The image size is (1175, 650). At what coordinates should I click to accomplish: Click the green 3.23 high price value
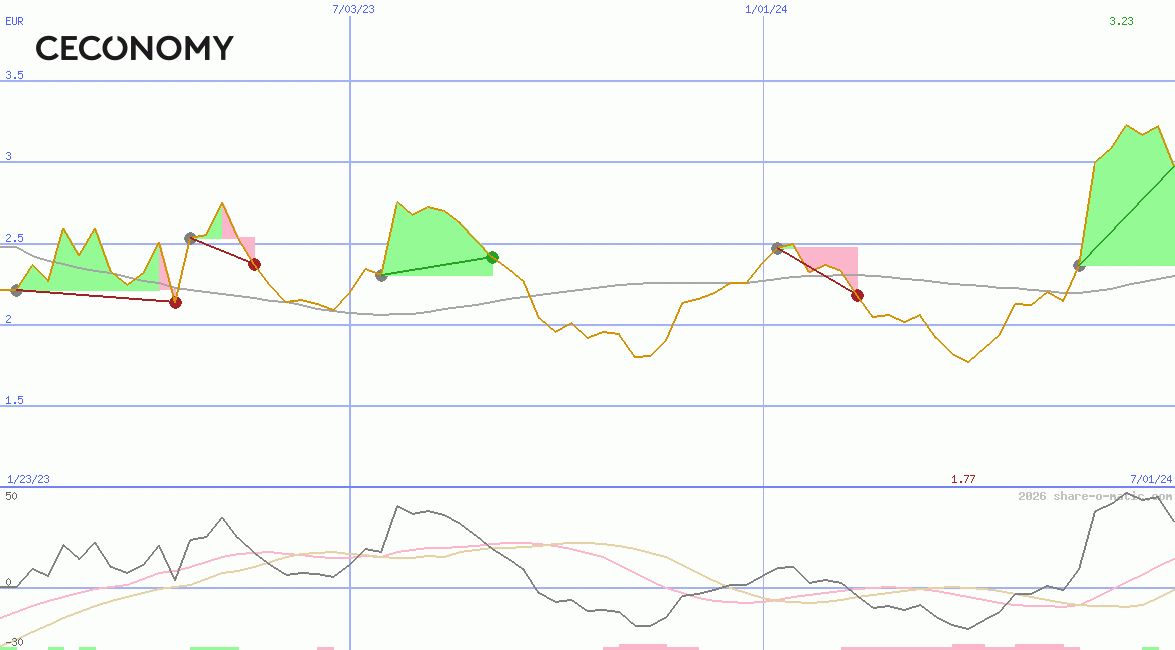(1121, 20)
